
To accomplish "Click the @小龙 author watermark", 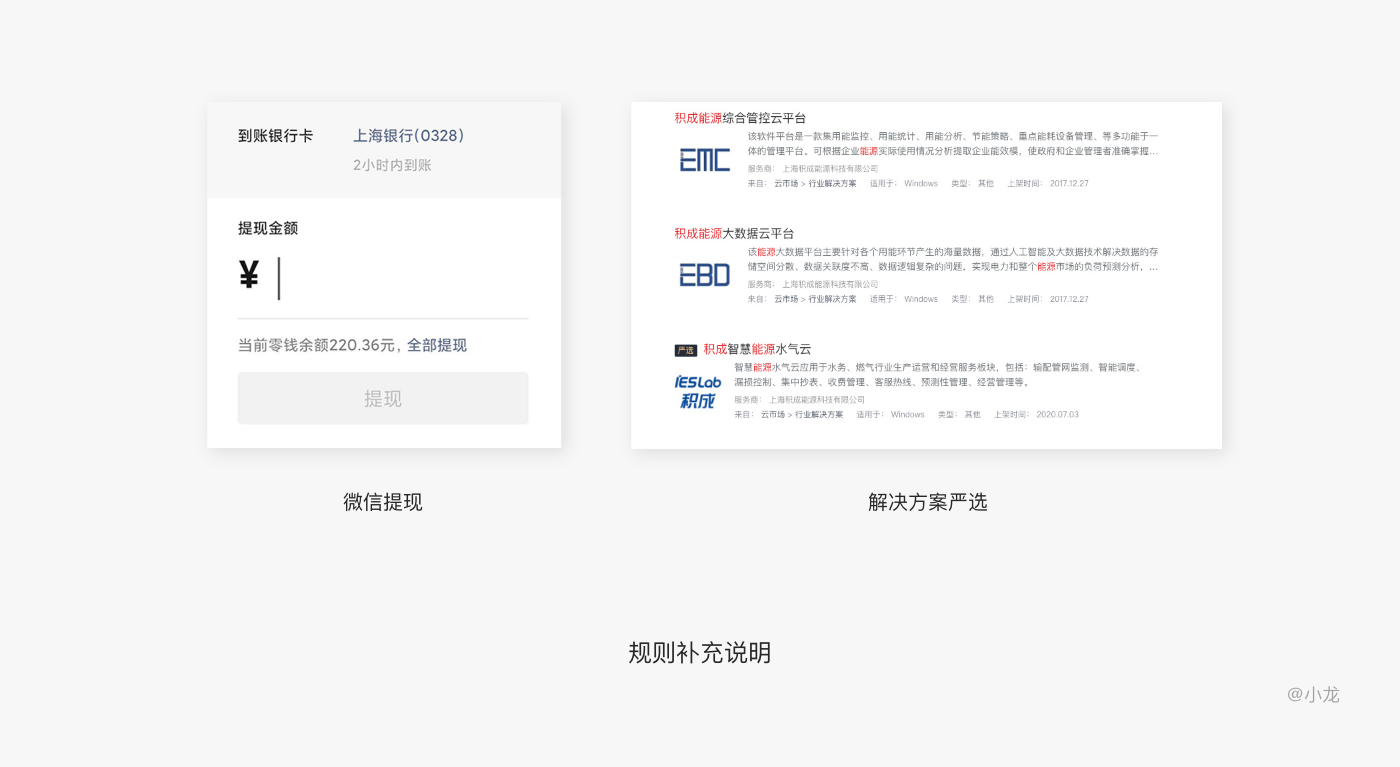I will coord(1312,694).
